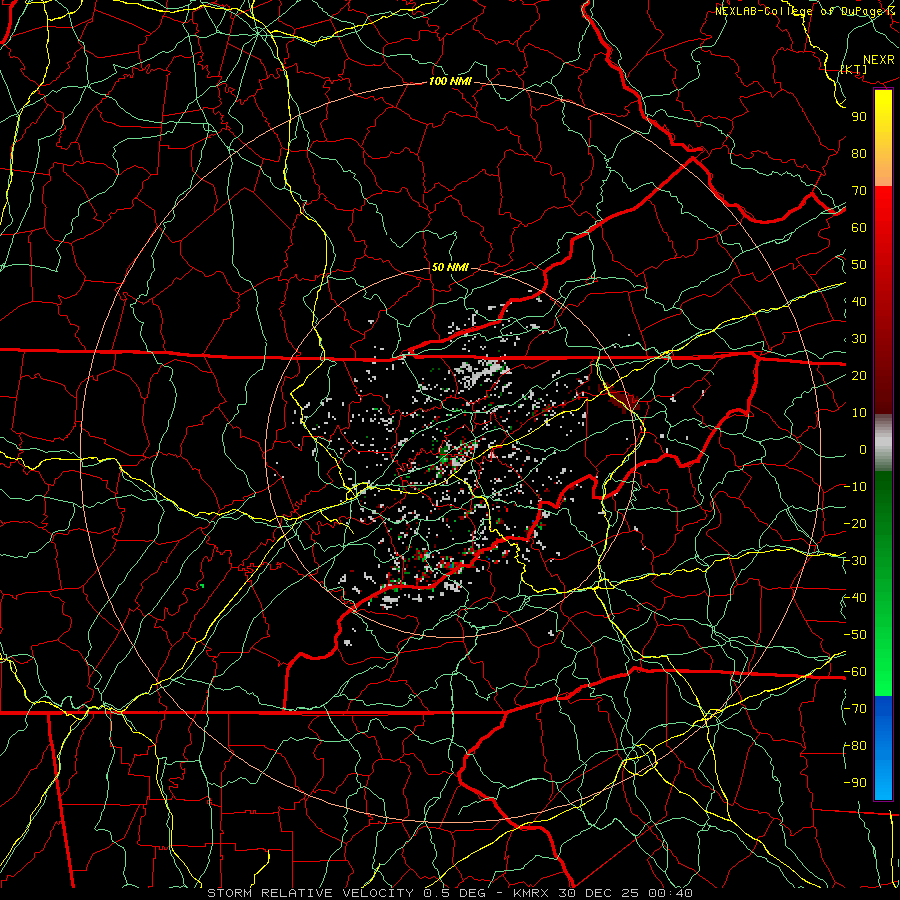Click the -90 scale value
The width and height of the screenshot is (900, 900).
(855, 783)
